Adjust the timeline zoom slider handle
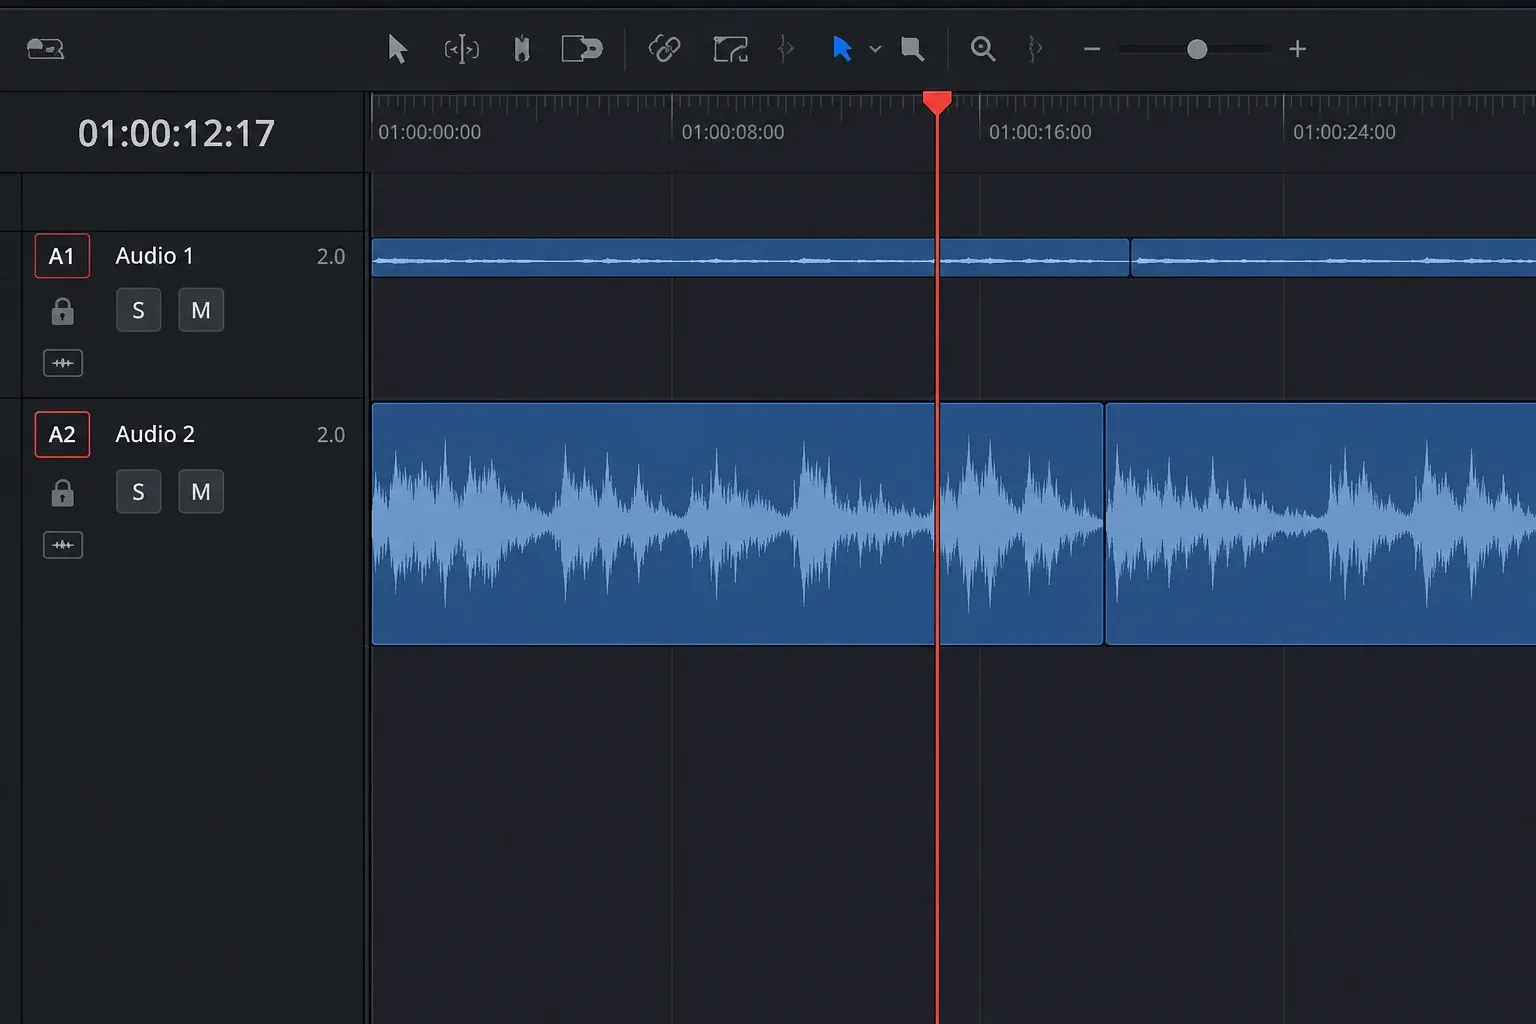Image resolution: width=1536 pixels, height=1024 pixels. coord(1197,49)
